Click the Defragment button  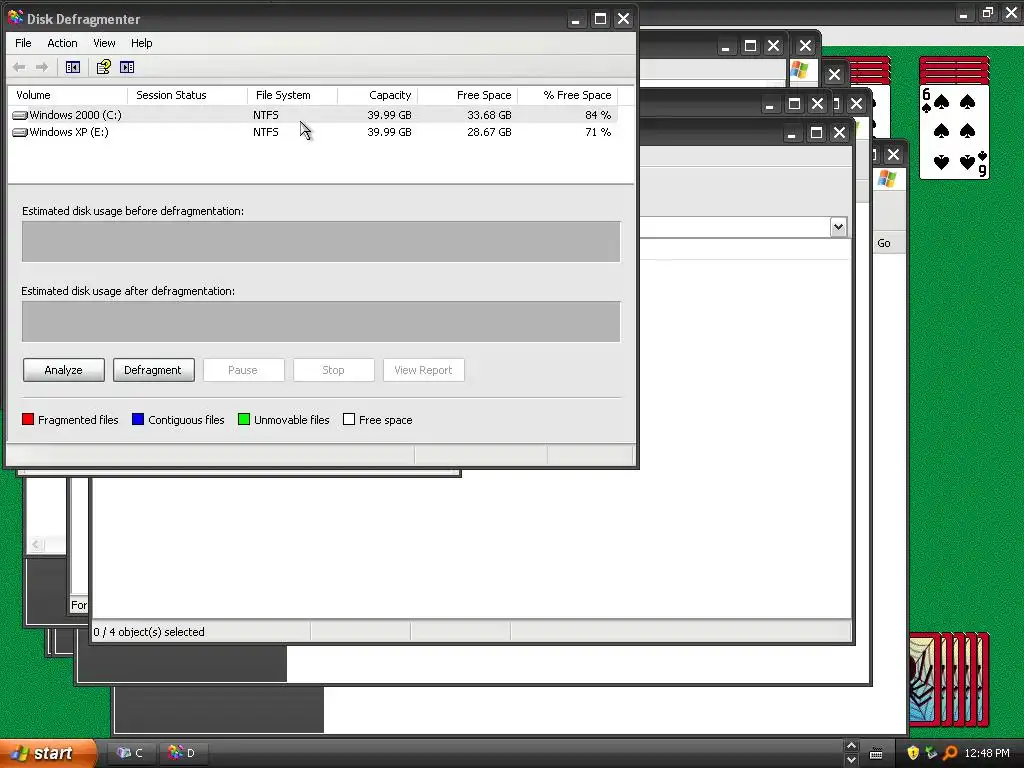[x=153, y=370]
